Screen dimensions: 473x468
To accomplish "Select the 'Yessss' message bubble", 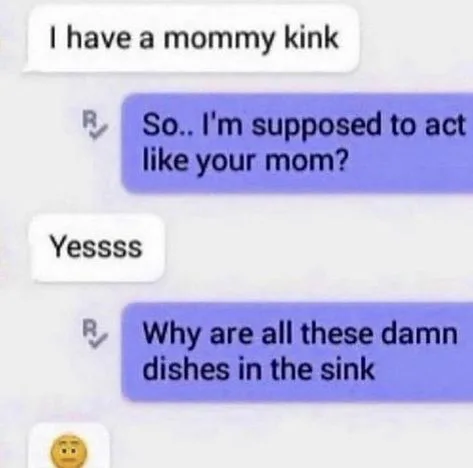I will tap(97, 248).
